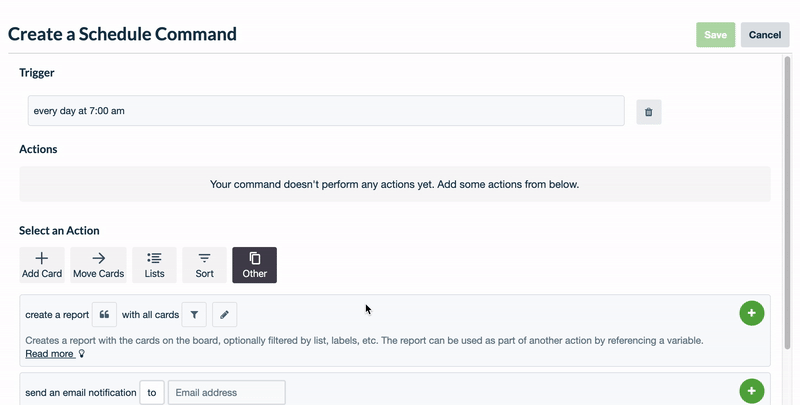Focus the Email address field
This screenshot has width=800, height=405.
click(x=227, y=393)
